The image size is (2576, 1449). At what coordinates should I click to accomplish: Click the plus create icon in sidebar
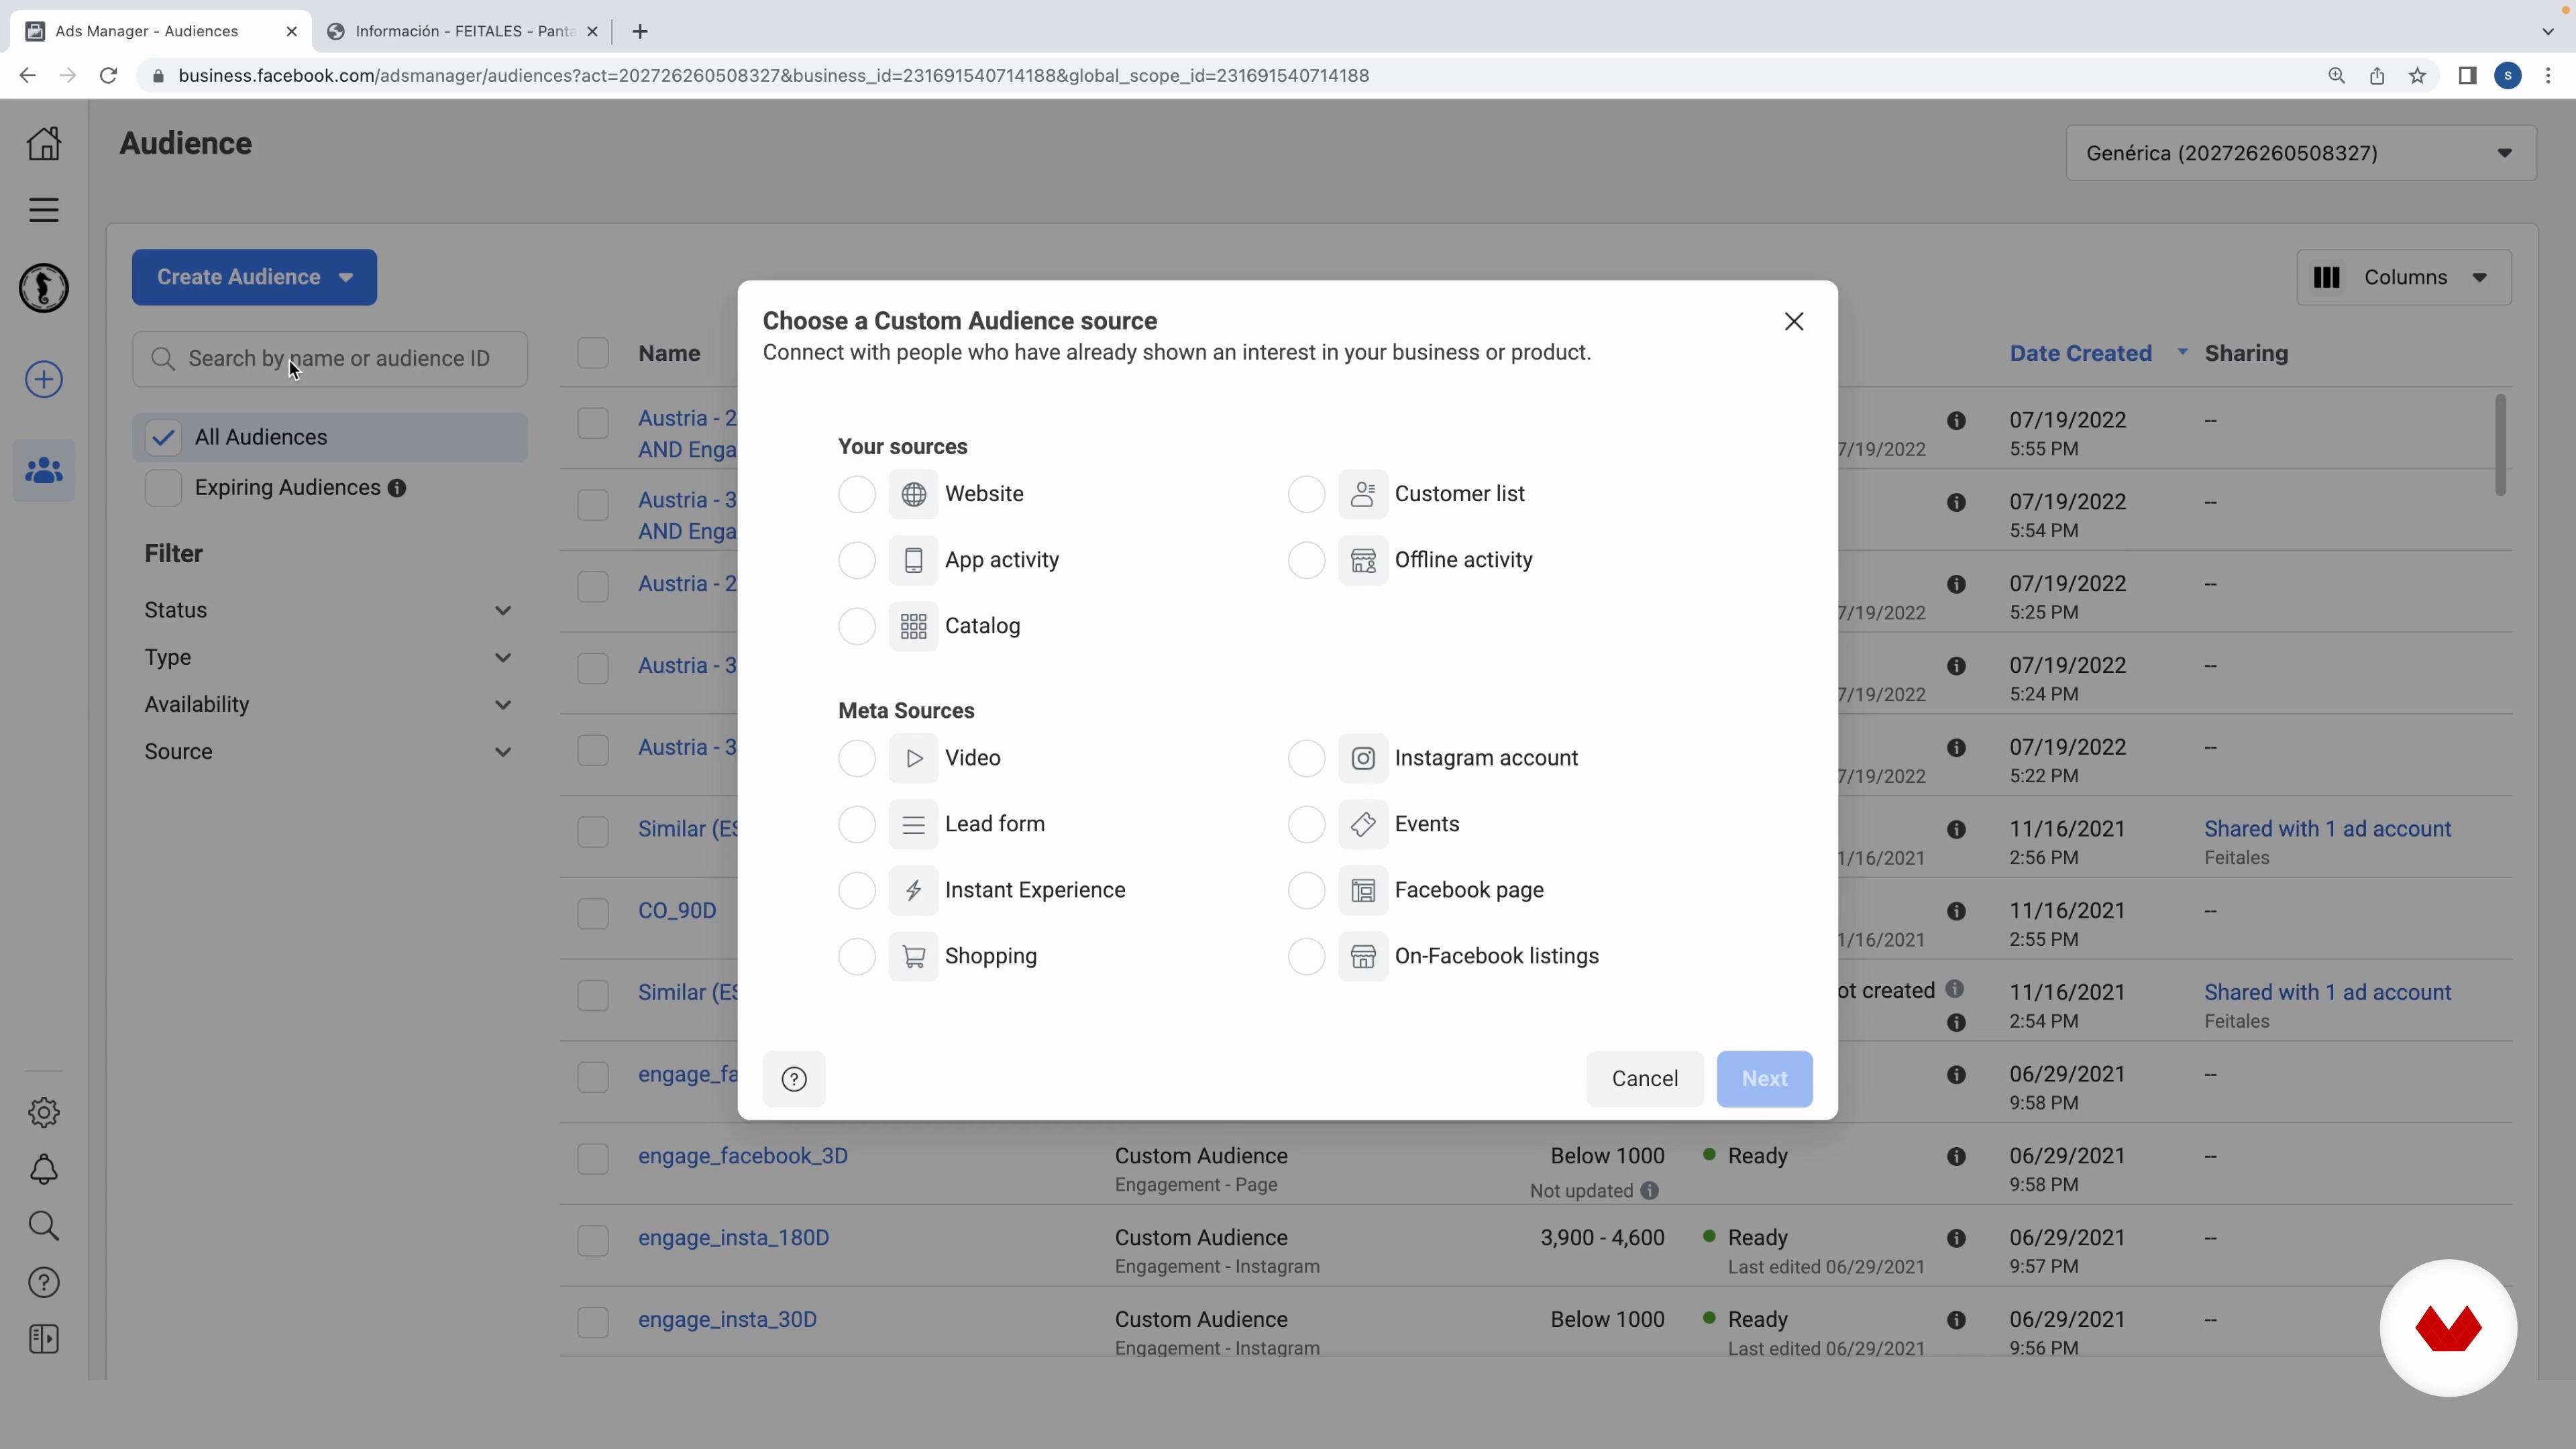44,379
